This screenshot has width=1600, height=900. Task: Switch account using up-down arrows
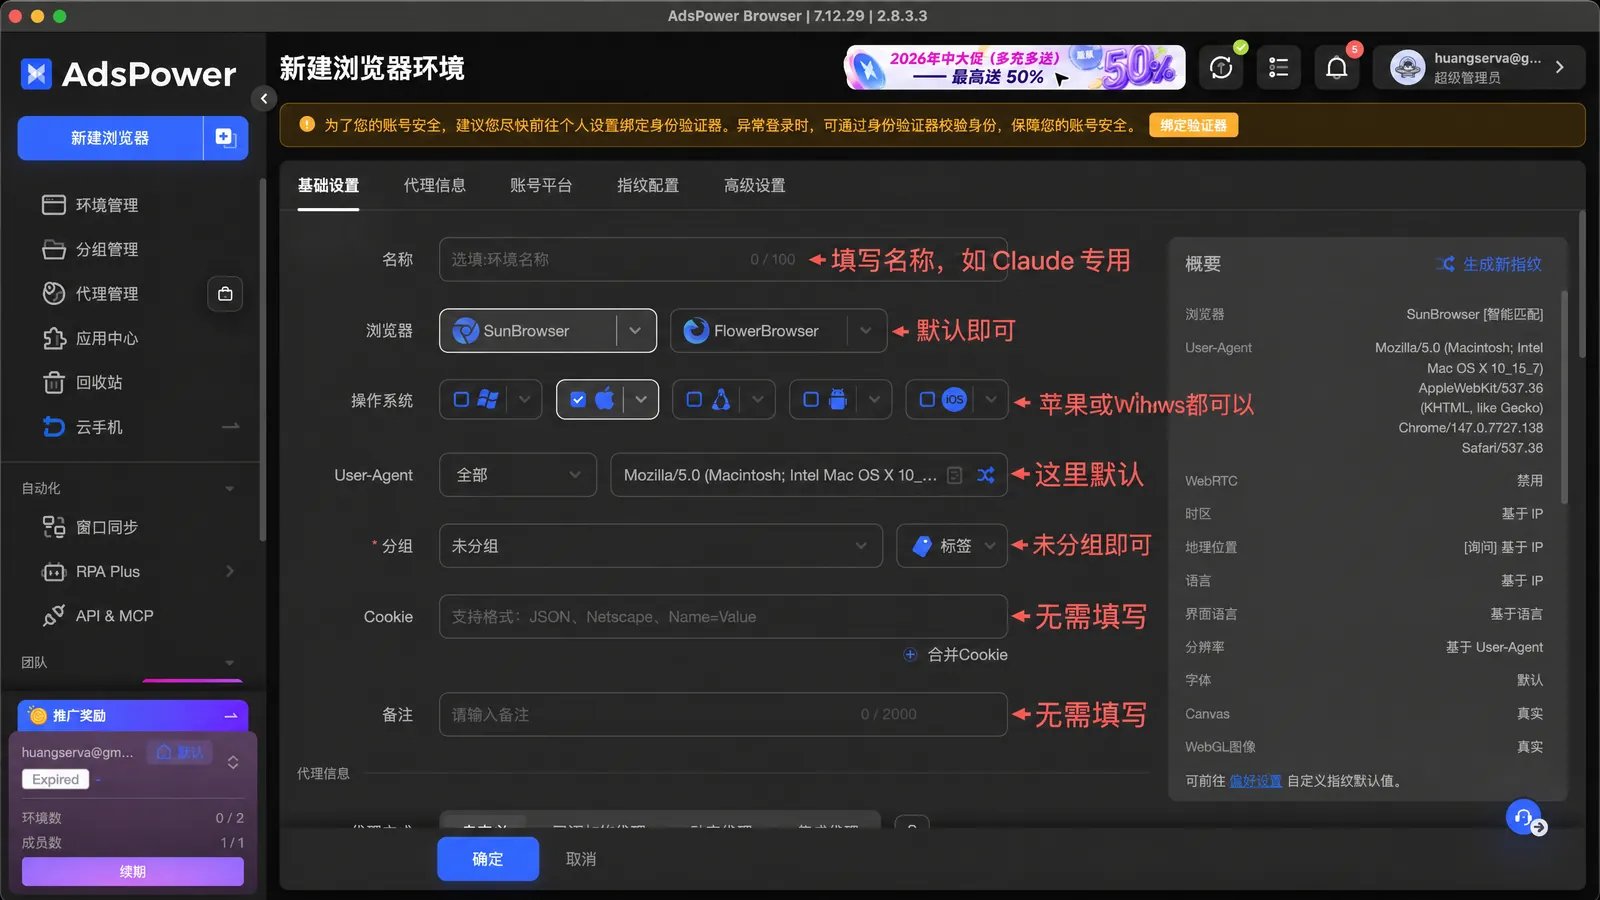(233, 762)
